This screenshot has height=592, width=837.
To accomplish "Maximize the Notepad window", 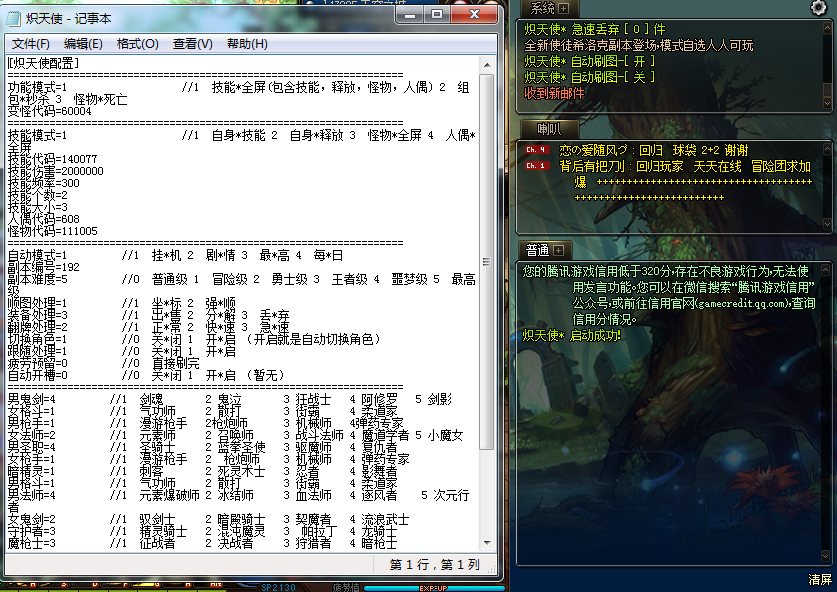I will pos(437,14).
